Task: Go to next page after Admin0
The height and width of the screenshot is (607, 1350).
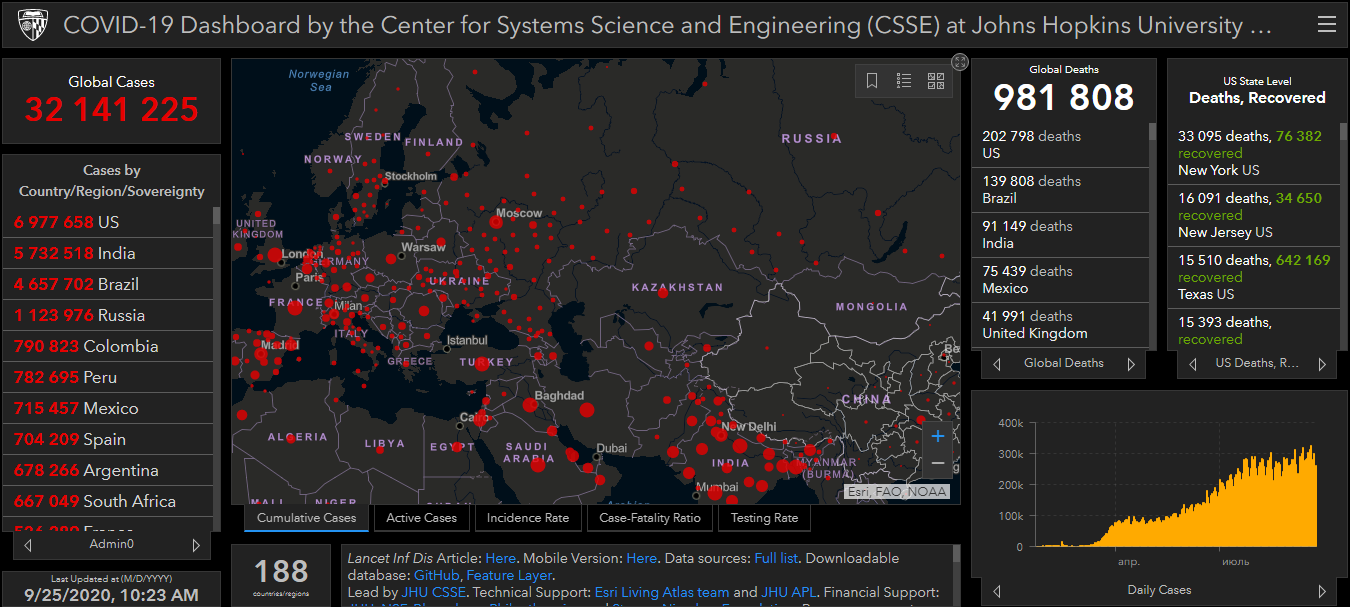Action: coord(196,545)
